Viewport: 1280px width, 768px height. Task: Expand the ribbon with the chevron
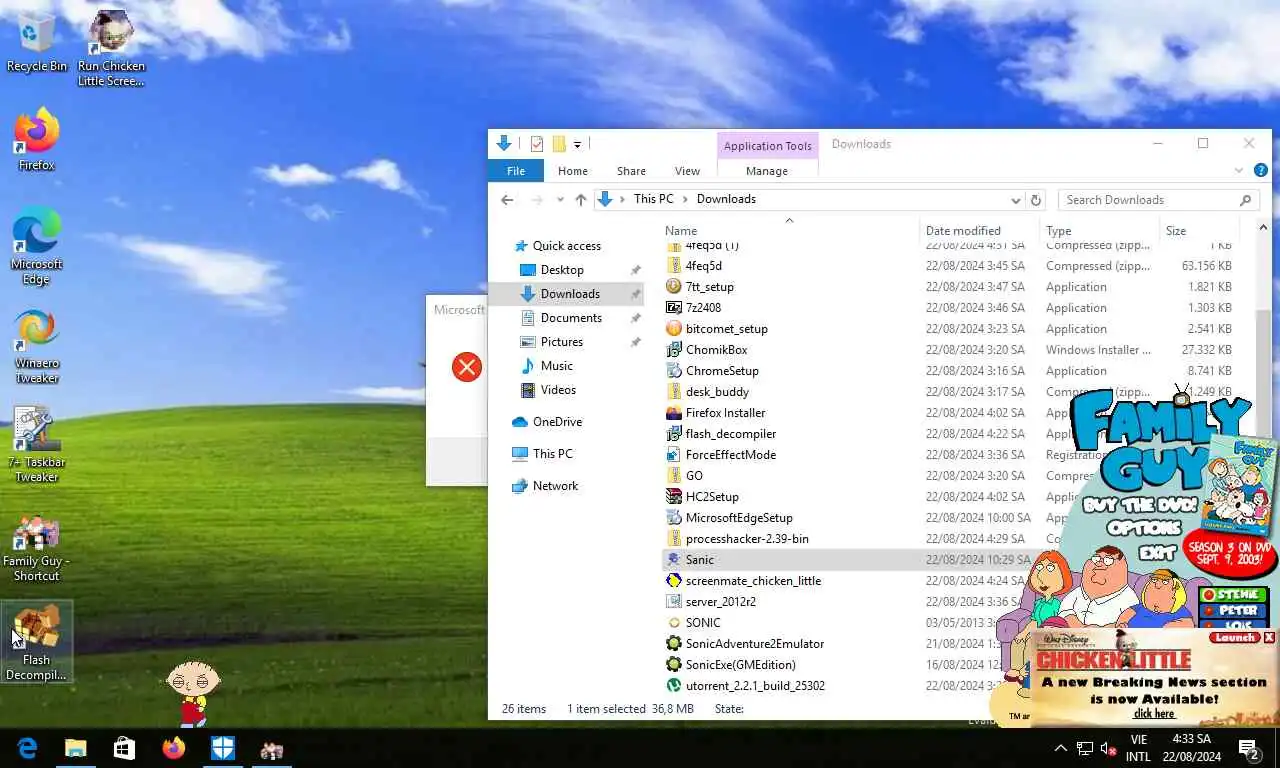(x=1239, y=171)
